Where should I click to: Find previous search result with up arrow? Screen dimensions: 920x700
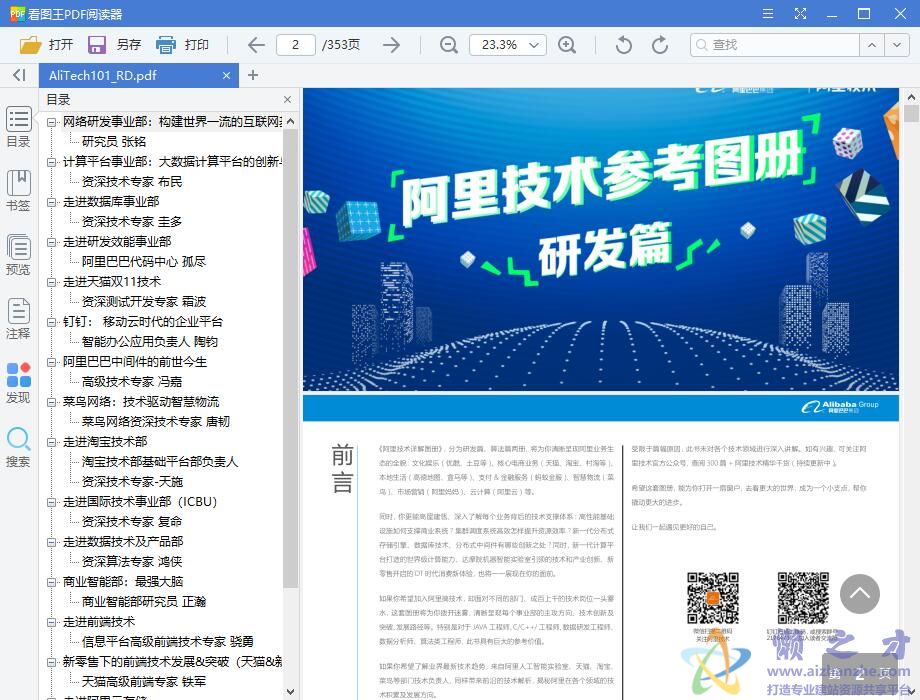[x=872, y=45]
